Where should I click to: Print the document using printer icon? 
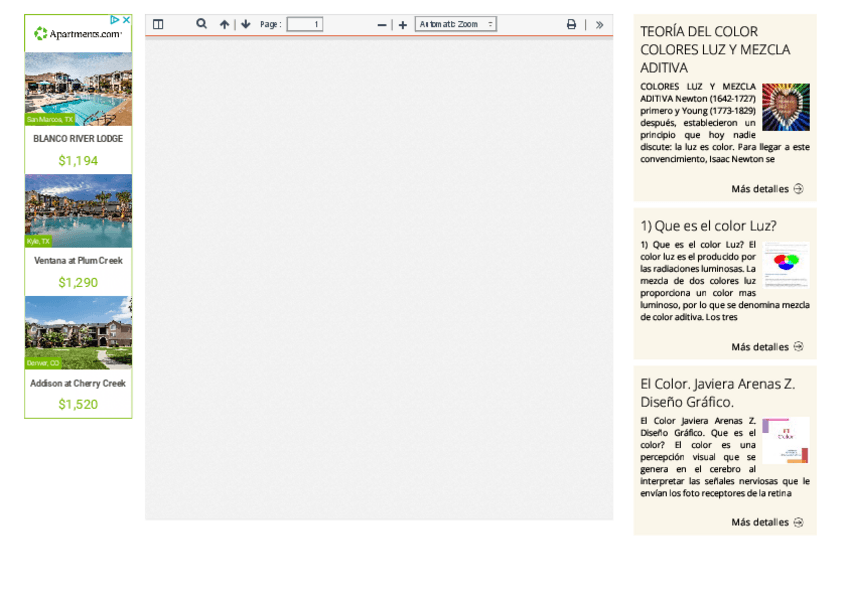pos(571,24)
